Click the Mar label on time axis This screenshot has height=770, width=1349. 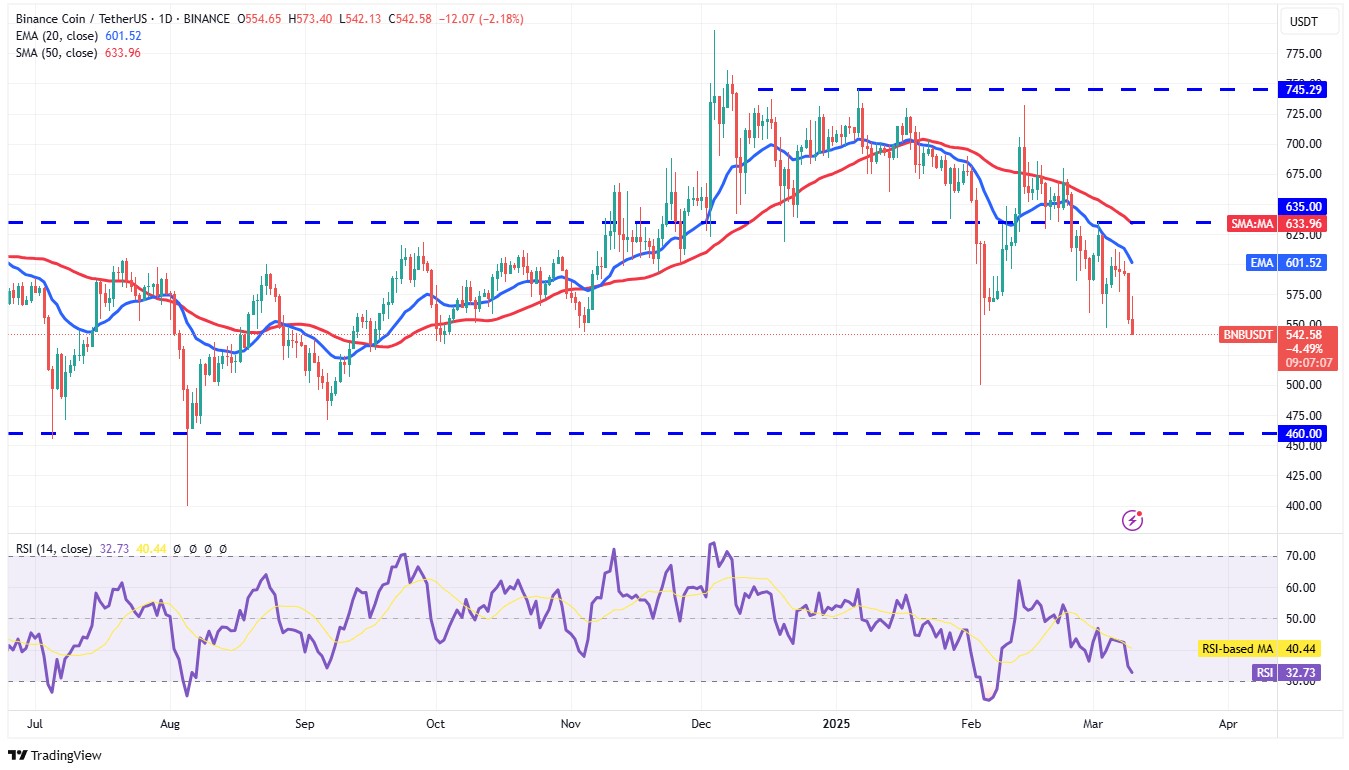tap(1095, 722)
